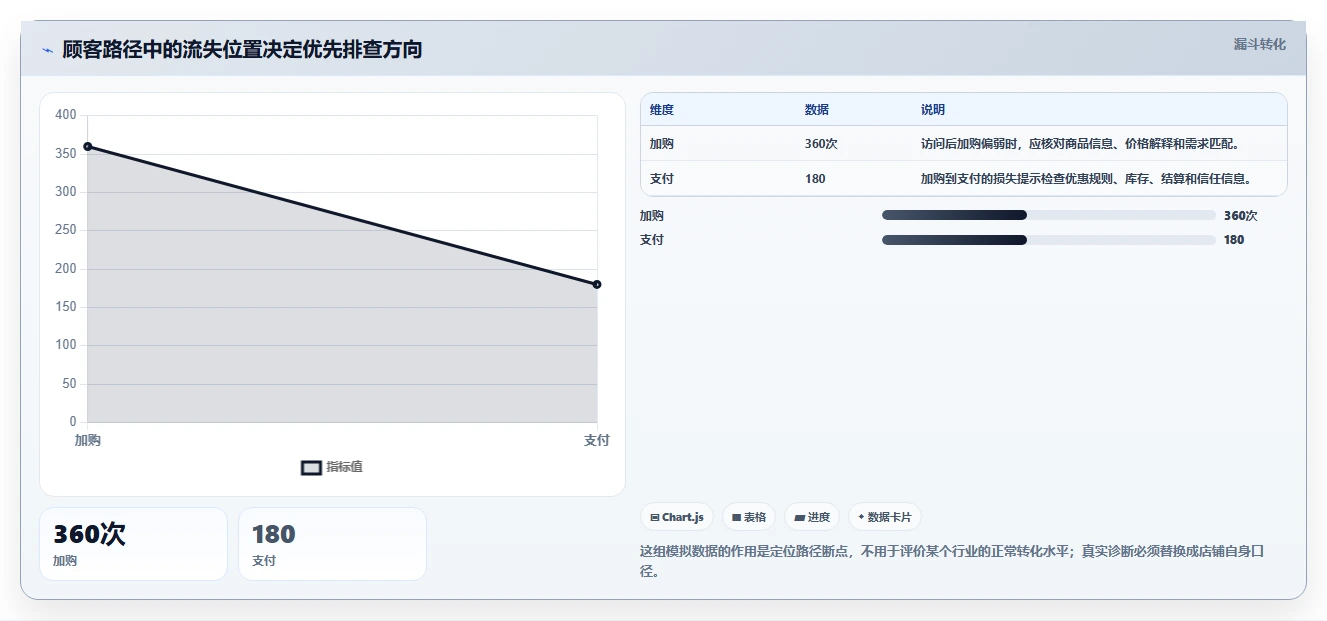Click description starting 访问后加购偏弱时
1327x621 pixels.
tap(1080, 144)
